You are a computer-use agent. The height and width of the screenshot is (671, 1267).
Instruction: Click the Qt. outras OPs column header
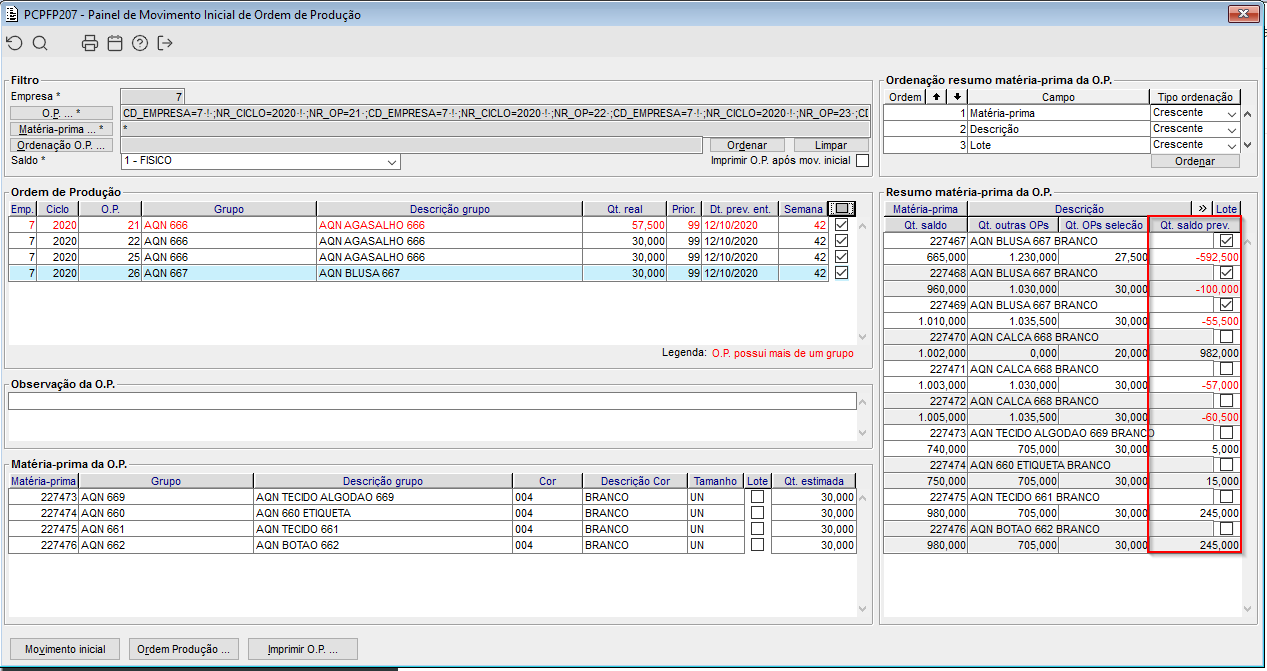(x=1013, y=225)
